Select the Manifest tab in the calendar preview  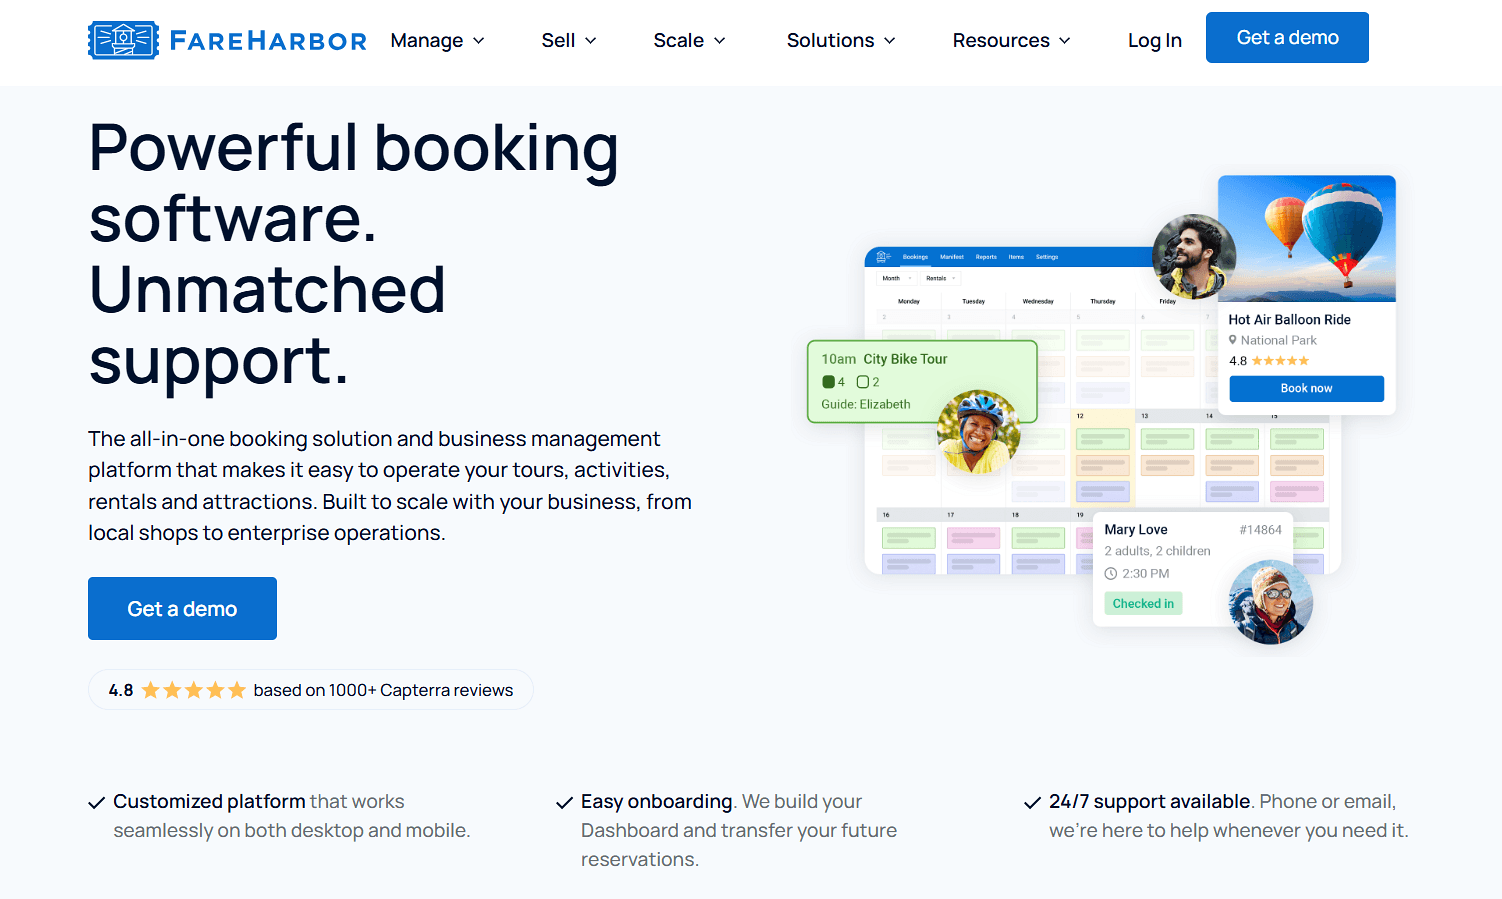pyautogui.click(x=952, y=257)
